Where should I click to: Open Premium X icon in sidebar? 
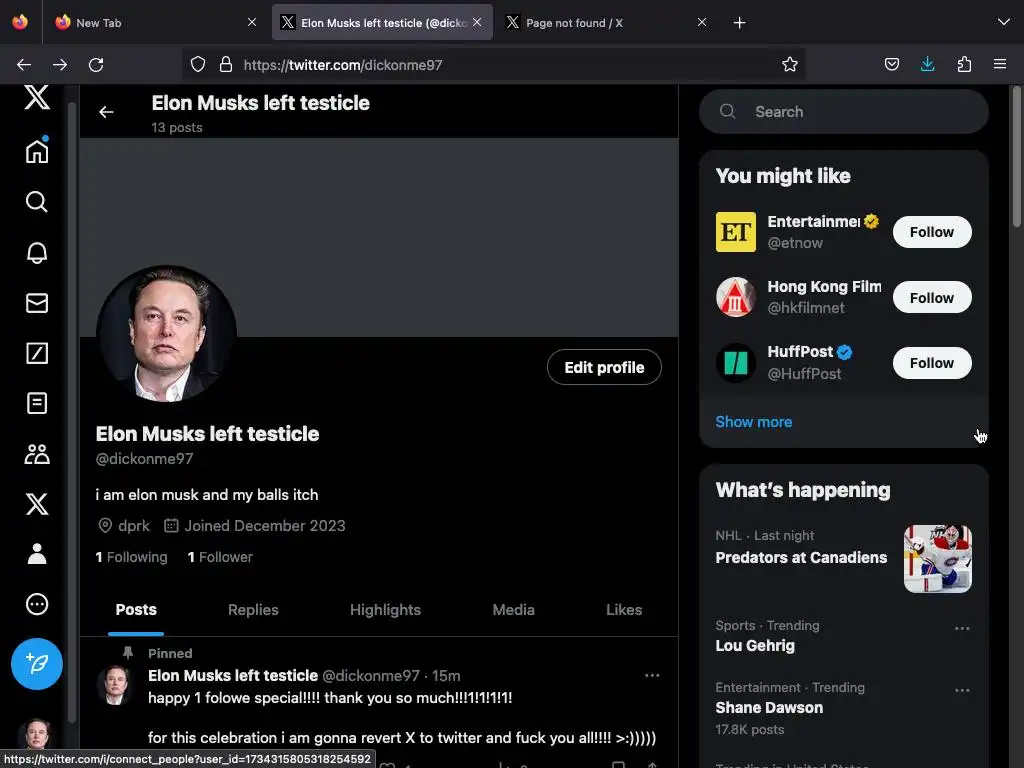[x=37, y=504]
